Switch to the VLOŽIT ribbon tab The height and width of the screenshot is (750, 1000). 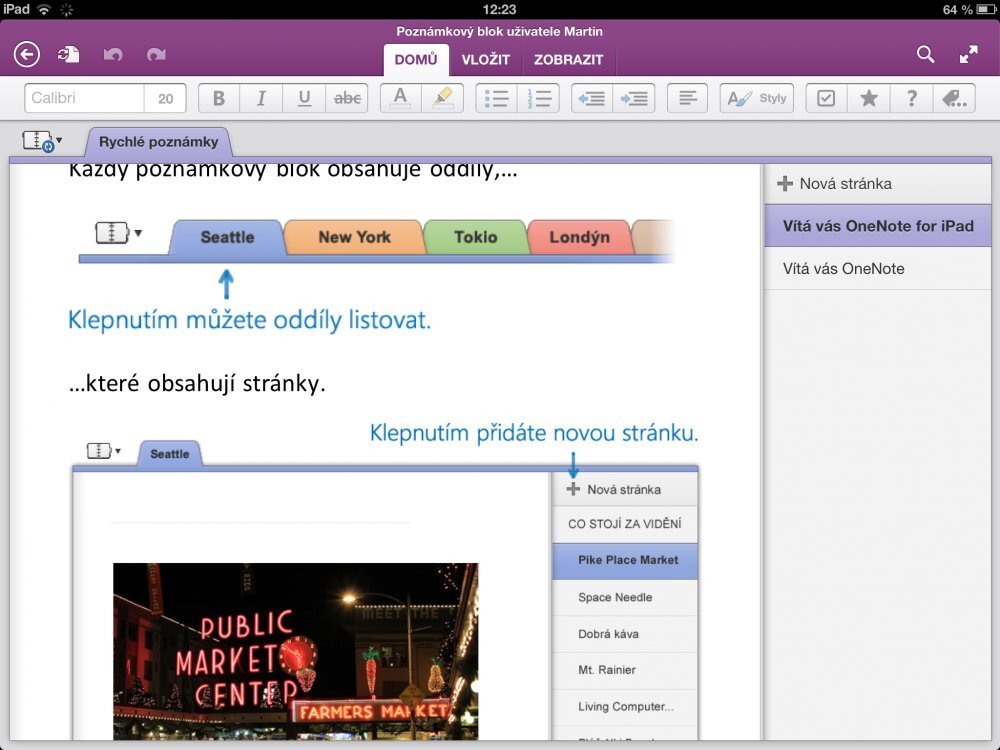pos(487,60)
